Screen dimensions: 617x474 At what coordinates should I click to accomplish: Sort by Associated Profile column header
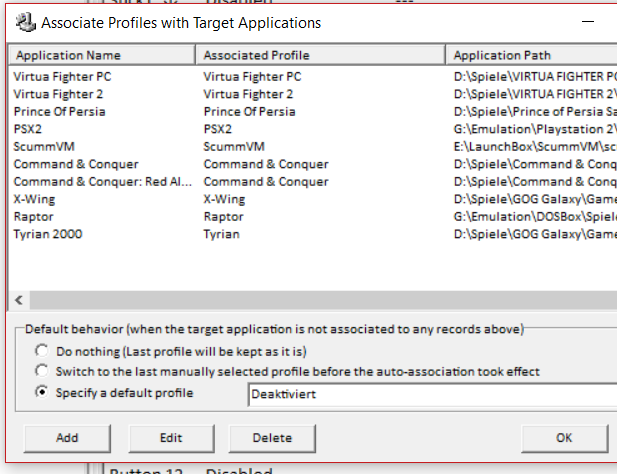tap(320, 55)
